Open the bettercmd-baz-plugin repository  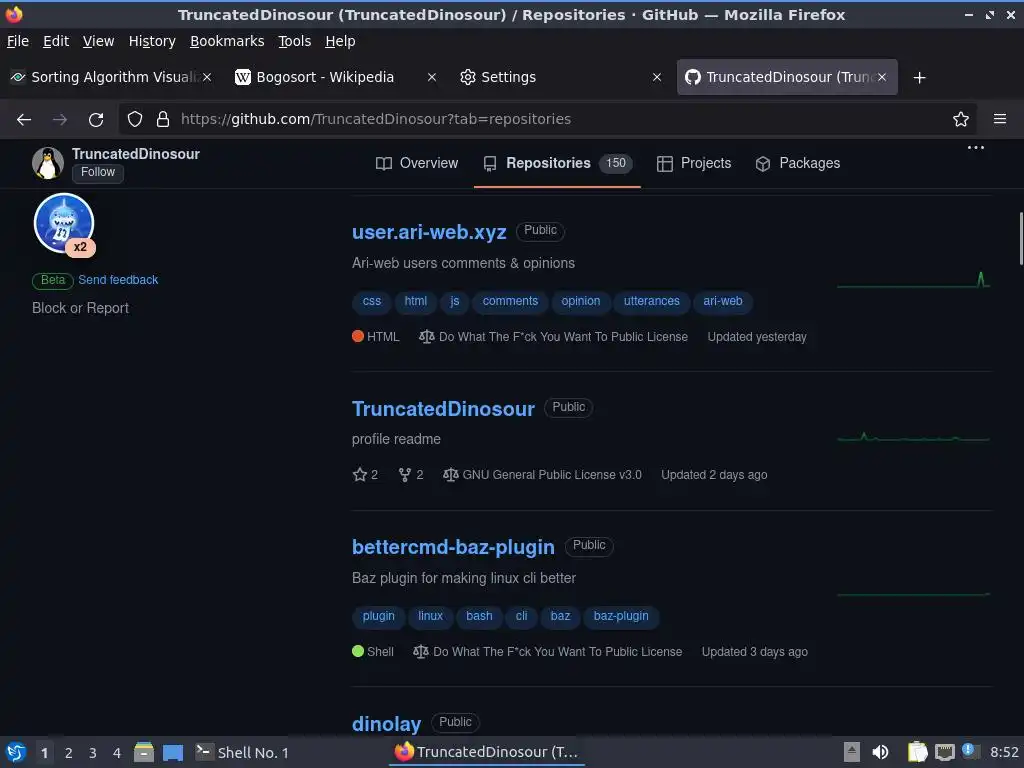click(x=453, y=547)
